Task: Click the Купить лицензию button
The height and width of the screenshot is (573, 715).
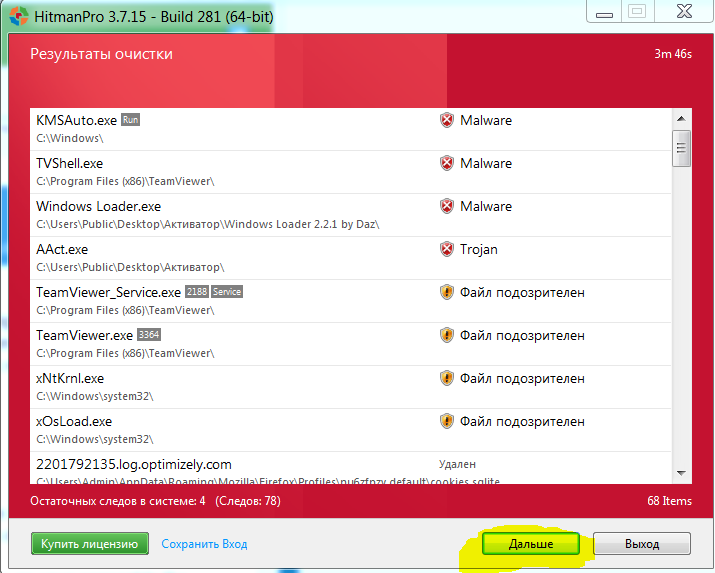Action: [x=90, y=543]
